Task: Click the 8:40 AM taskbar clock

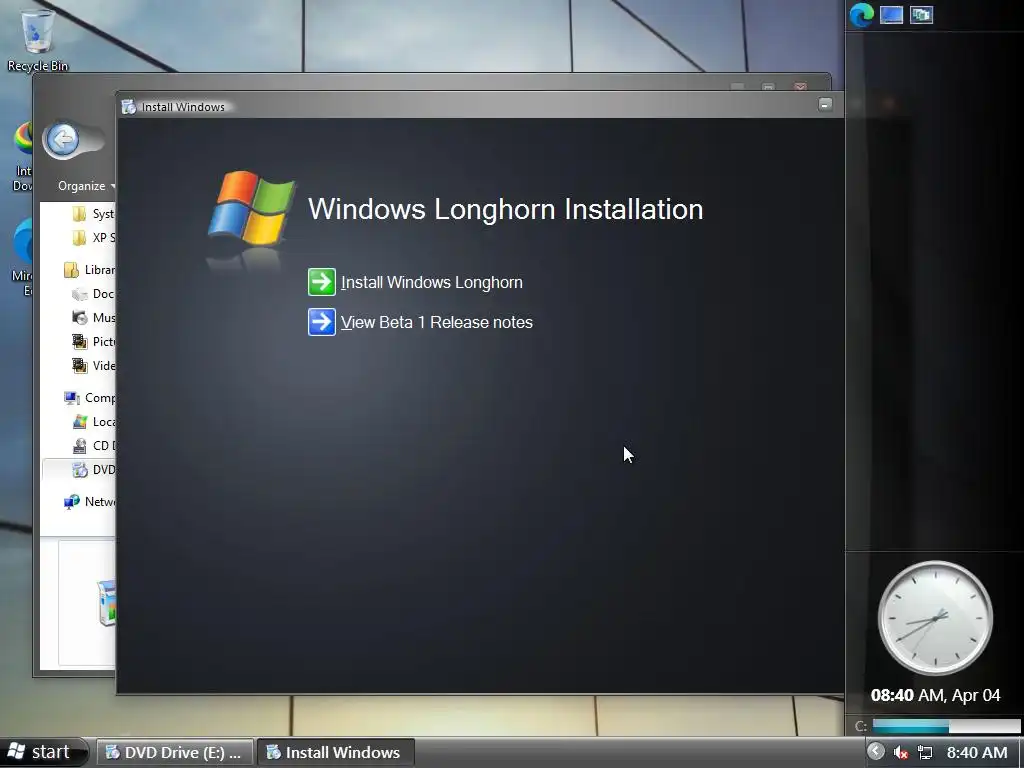Action: point(977,753)
